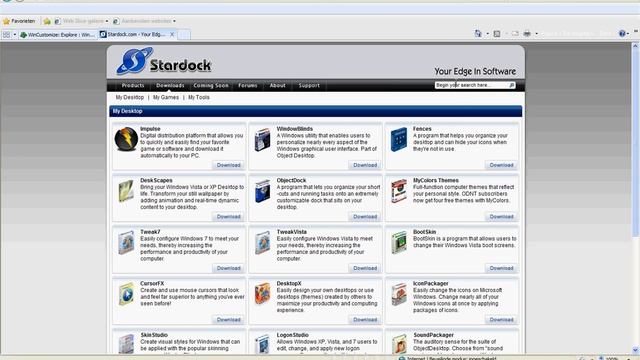Click the browser Help icon
Viewport: 640px width, 360px height.
point(622,33)
